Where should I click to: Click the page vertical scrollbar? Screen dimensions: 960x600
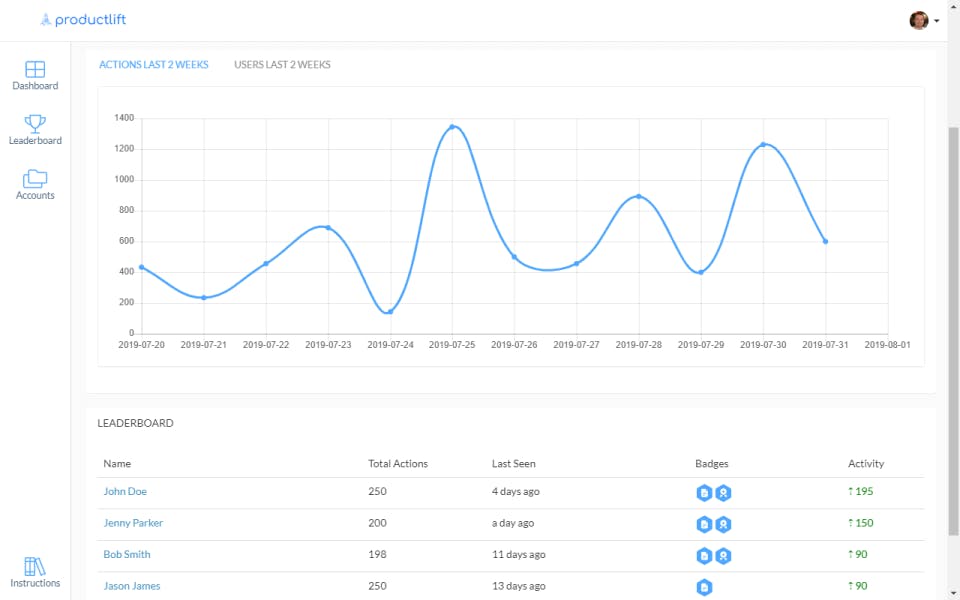[953, 331]
